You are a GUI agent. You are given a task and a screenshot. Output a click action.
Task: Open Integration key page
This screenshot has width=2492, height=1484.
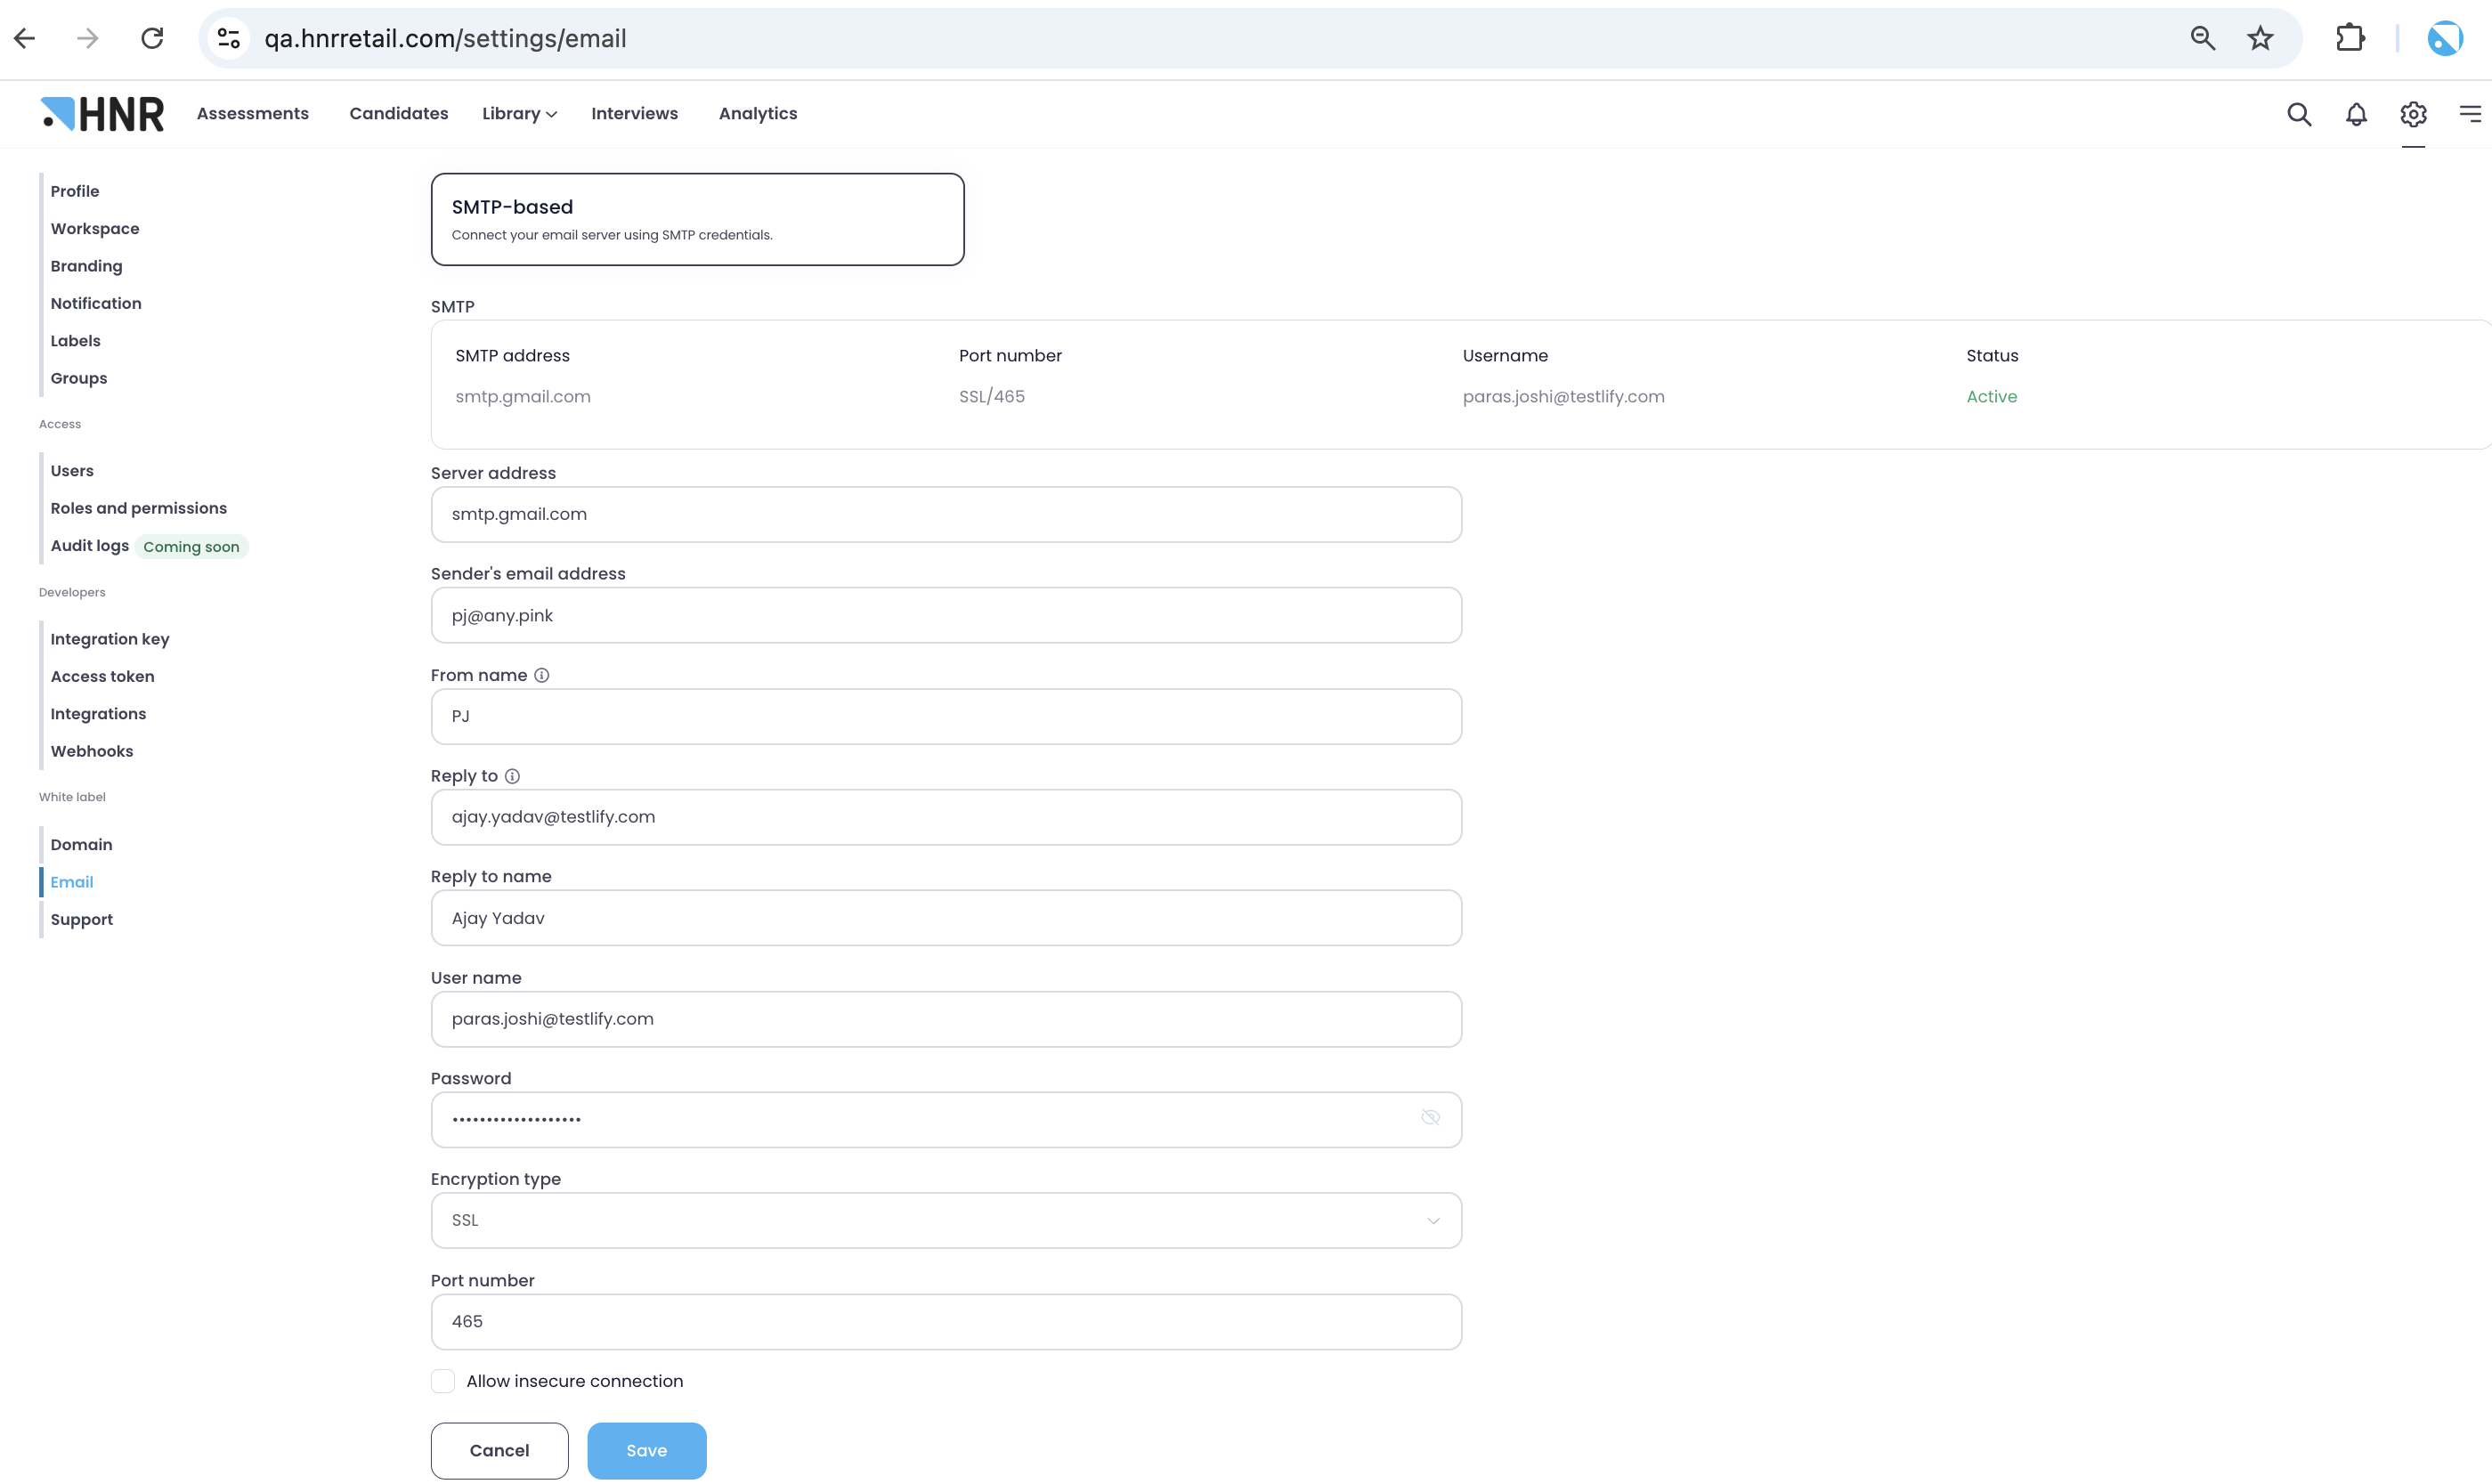click(x=110, y=639)
